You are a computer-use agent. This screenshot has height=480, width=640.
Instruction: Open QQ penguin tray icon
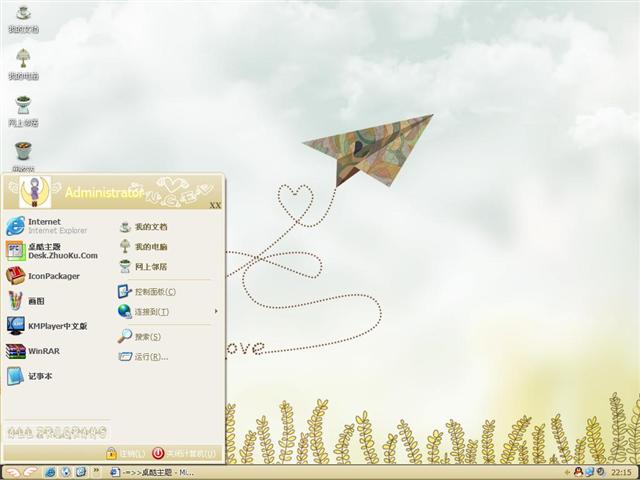pyautogui.click(x=578, y=472)
